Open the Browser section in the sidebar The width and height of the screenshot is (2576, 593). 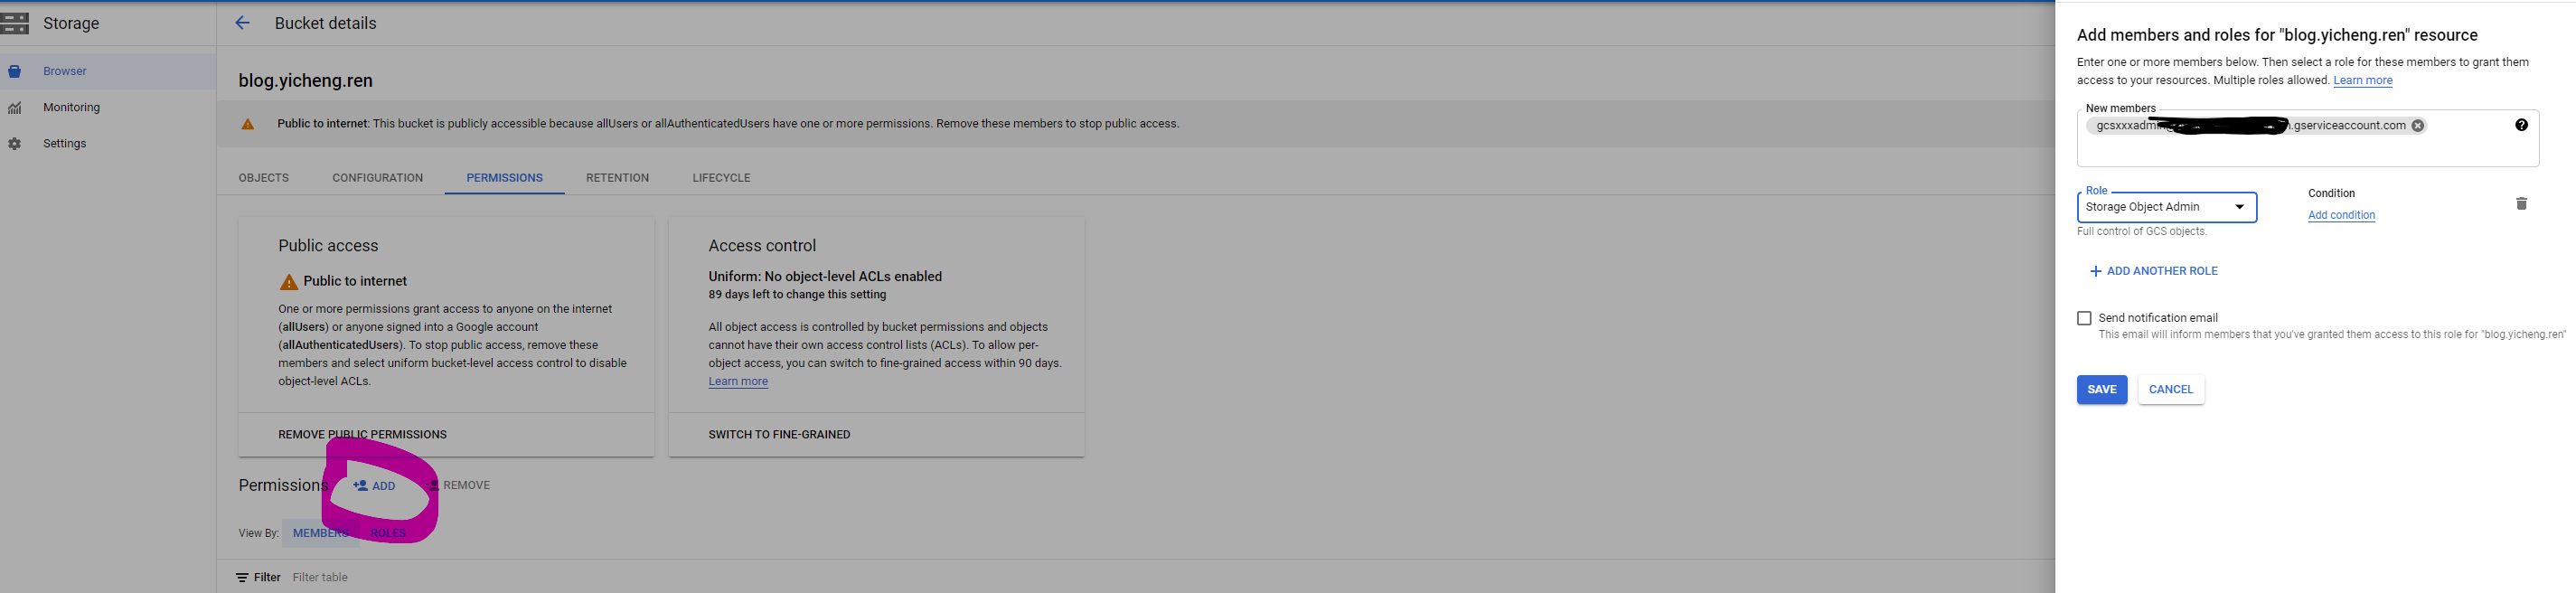click(64, 71)
